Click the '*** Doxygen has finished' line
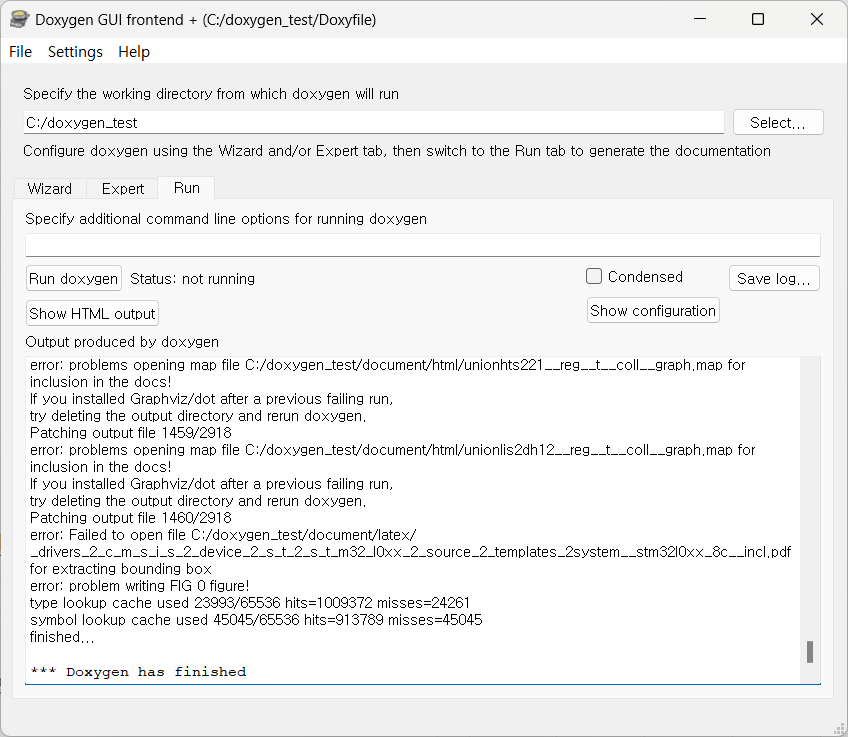The image size is (848, 737). [x=138, y=672]
